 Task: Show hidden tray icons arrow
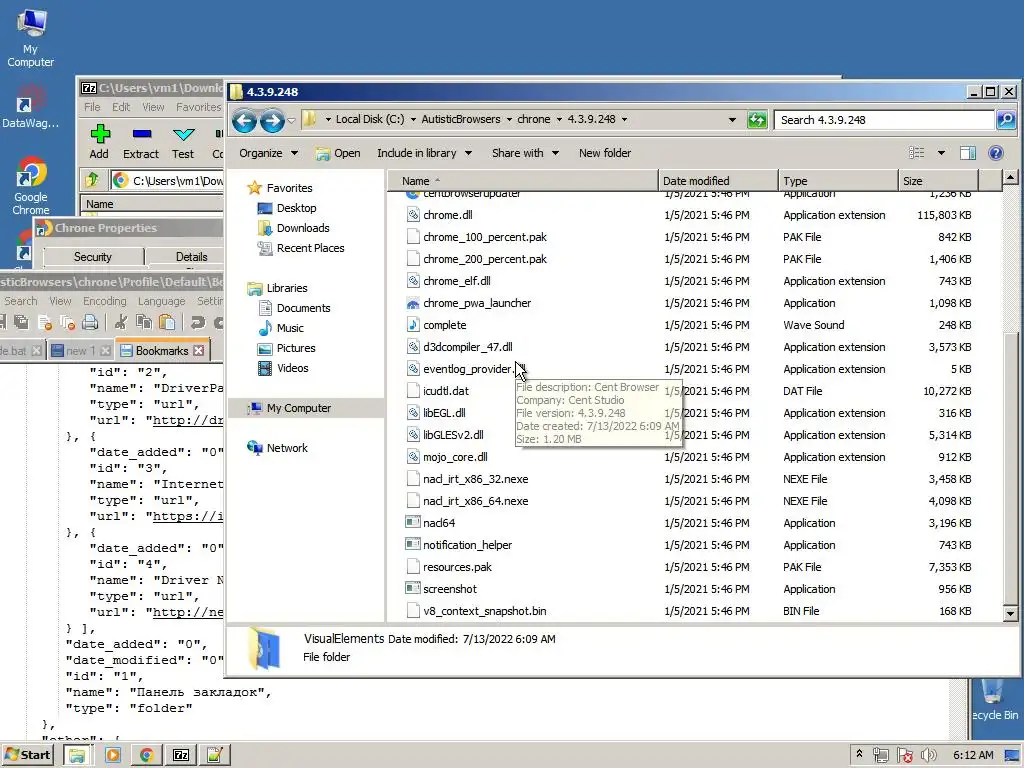pyautogui.click(x=859, y=754)
